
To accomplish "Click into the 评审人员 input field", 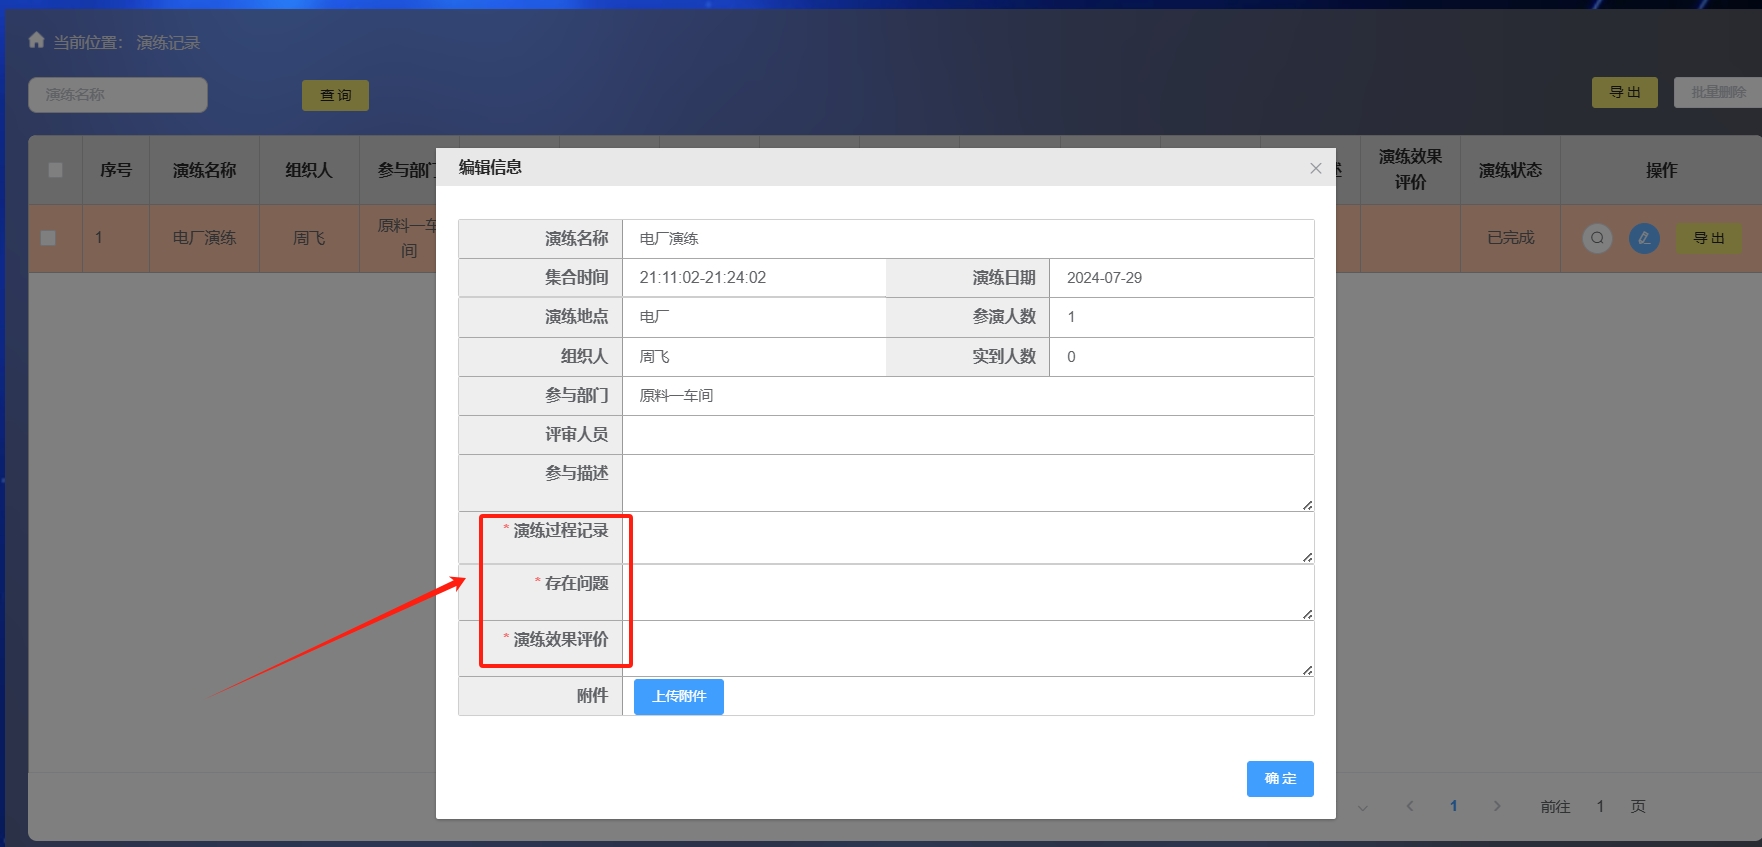I will 967,435.
